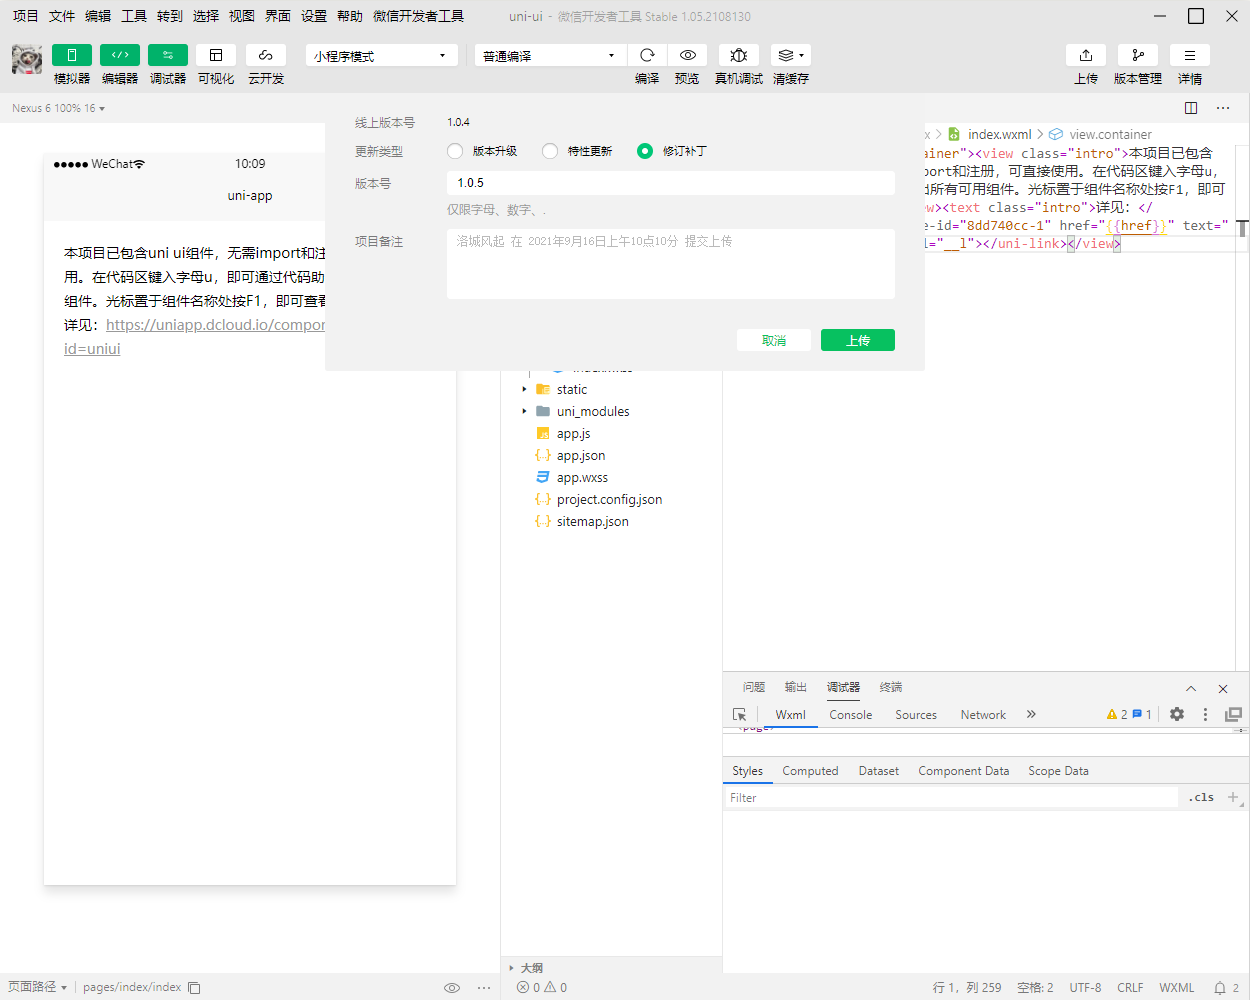Expand the 大纲 outline section
This screenshot has width=1250, height=1000.
[x=526, y=968]
